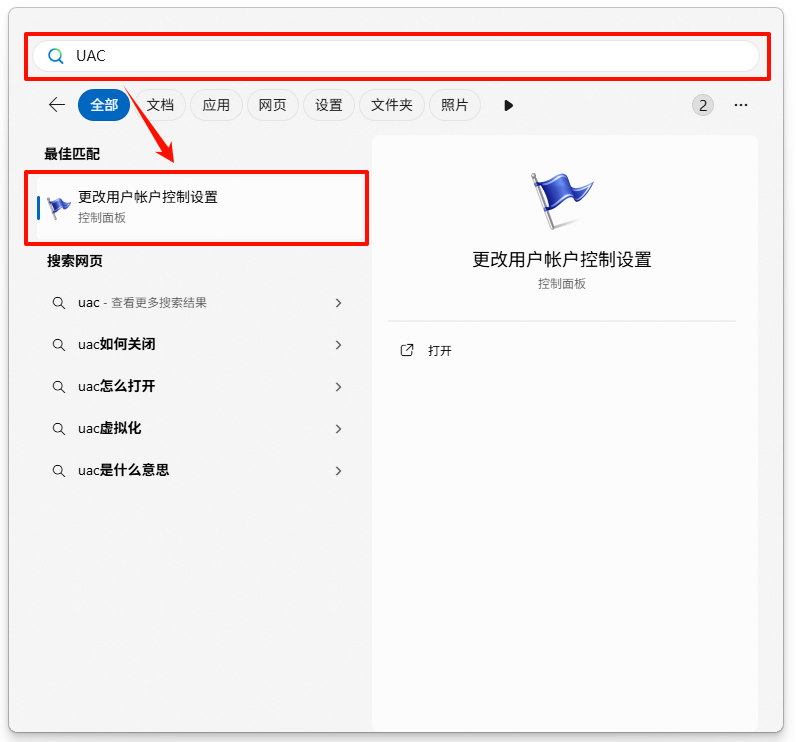
Task: Expand chevron next to uac怎么打开
Action: [x=339, y=387]
